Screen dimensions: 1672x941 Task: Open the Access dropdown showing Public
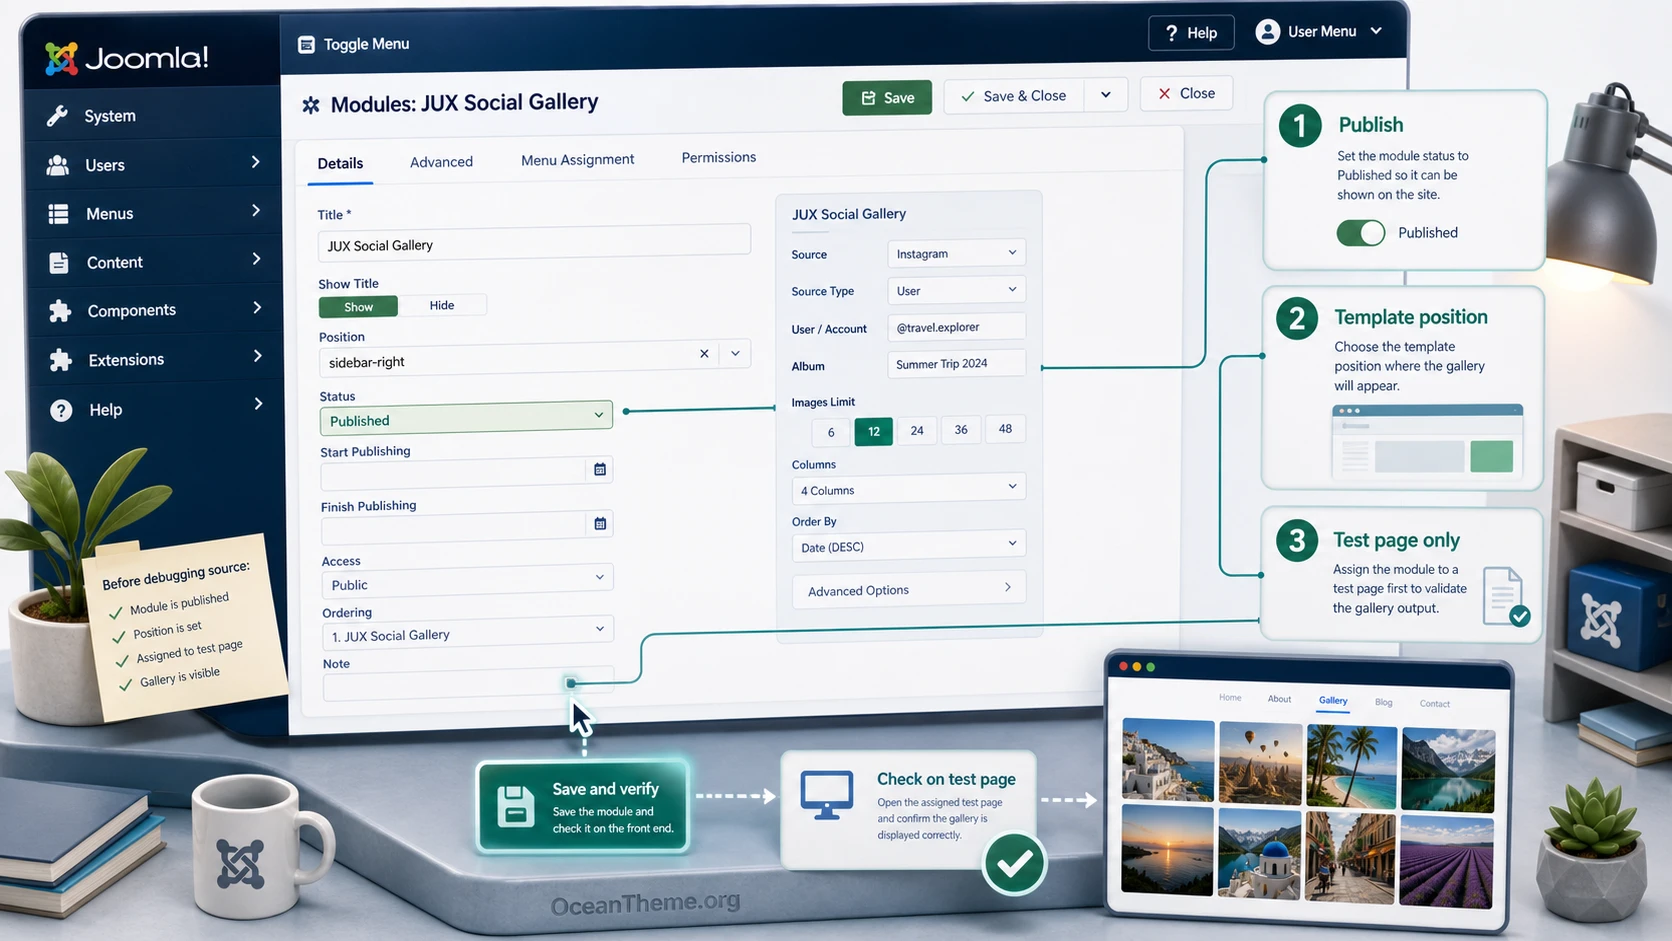(x=467, y=581)
